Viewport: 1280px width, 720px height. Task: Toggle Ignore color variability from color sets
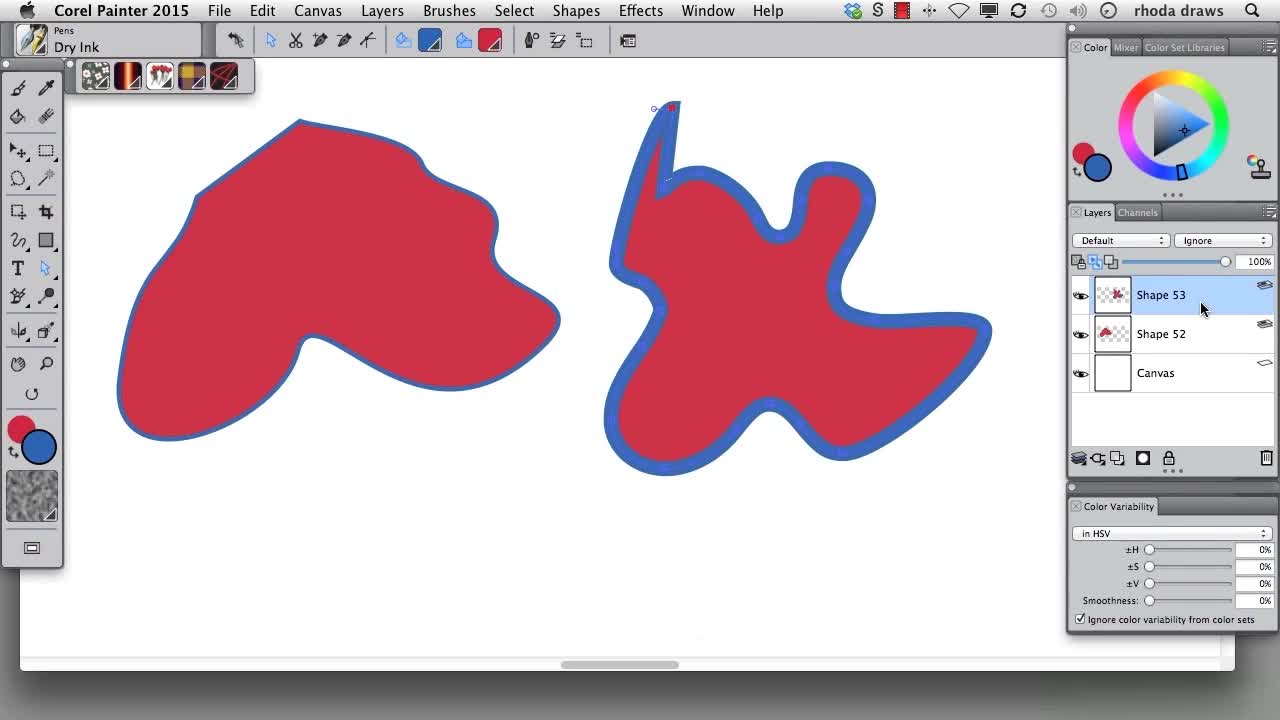pyautogui.click(x=1080, y=620)
